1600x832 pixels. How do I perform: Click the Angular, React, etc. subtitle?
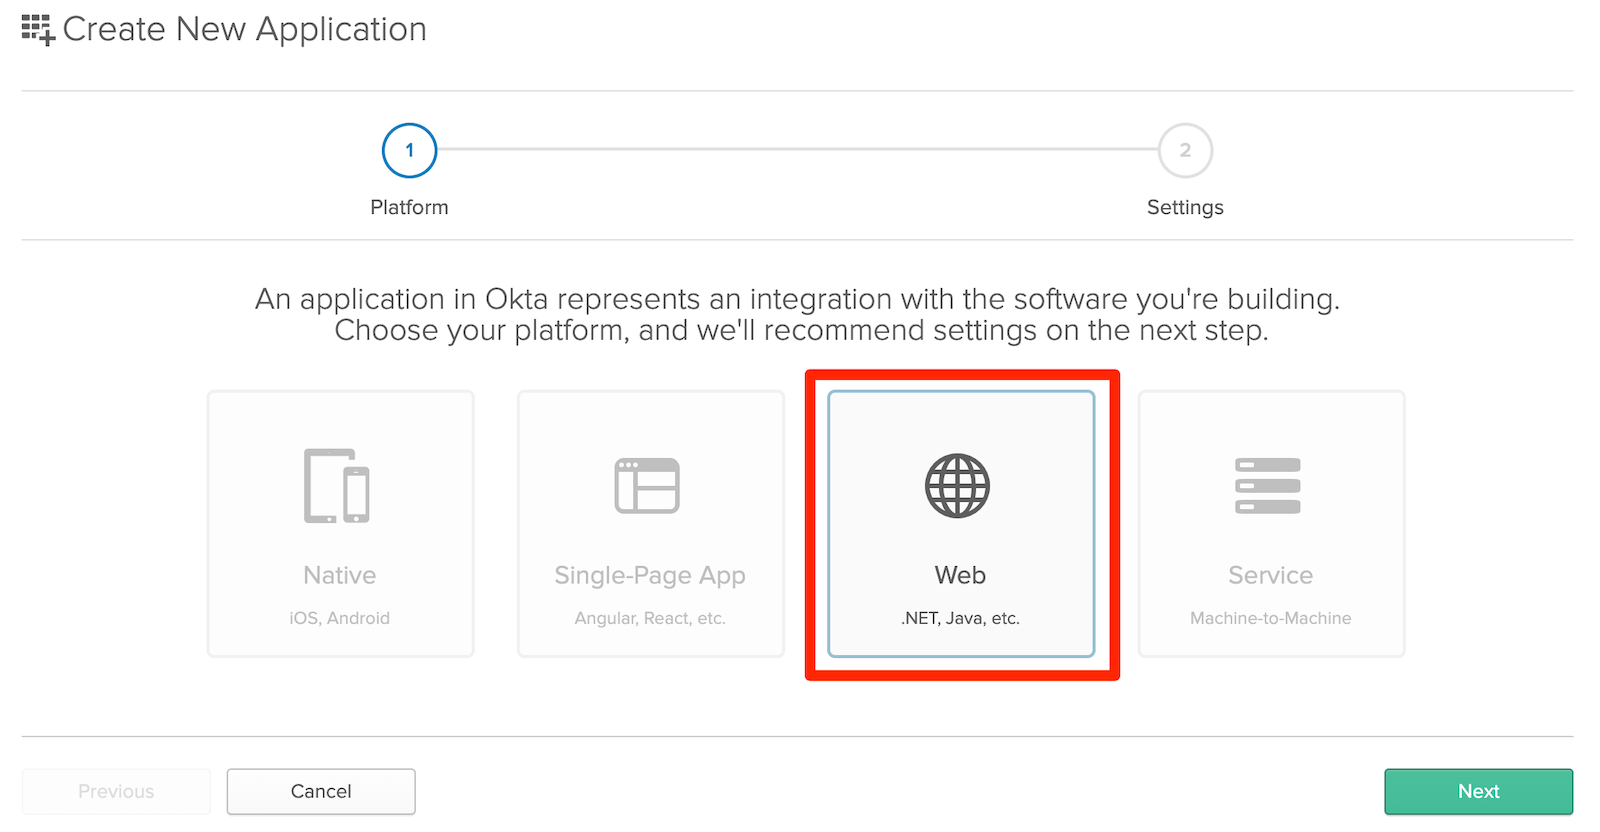pos(650,618)
